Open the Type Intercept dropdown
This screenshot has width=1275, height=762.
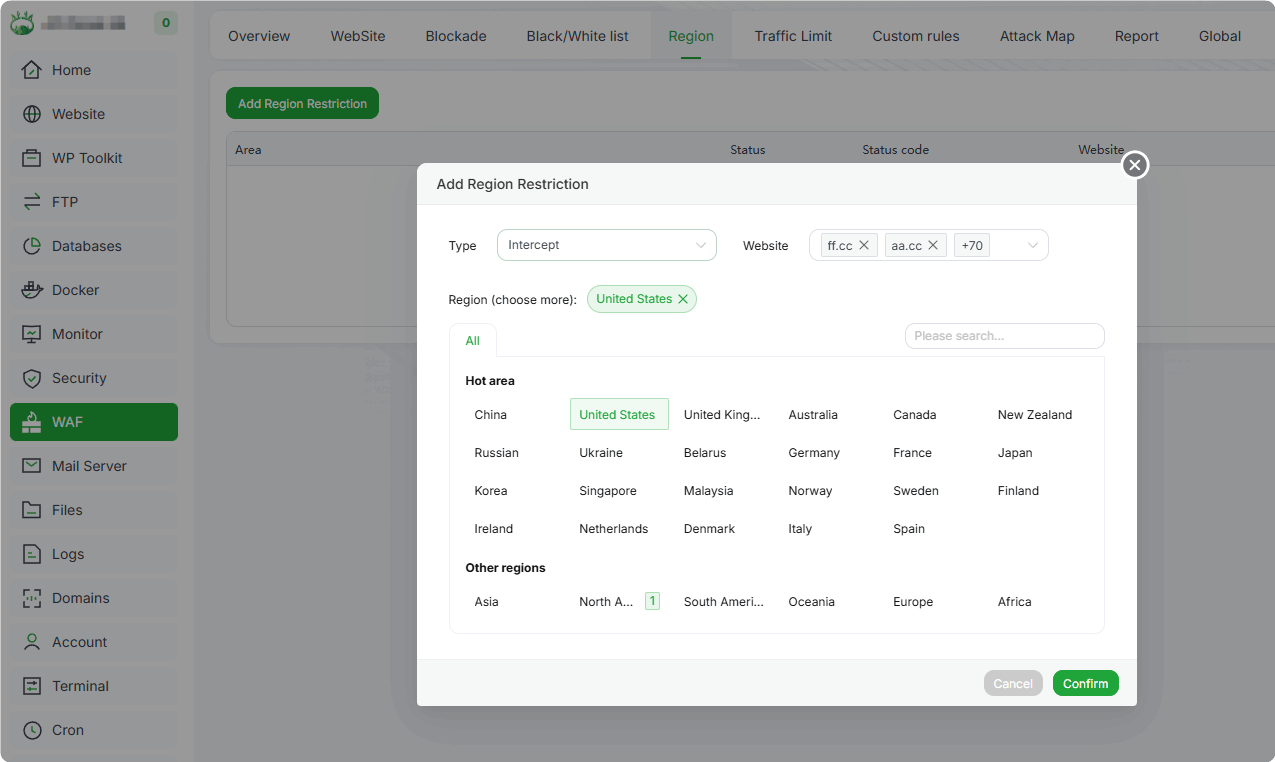click(x=606, y=245)
